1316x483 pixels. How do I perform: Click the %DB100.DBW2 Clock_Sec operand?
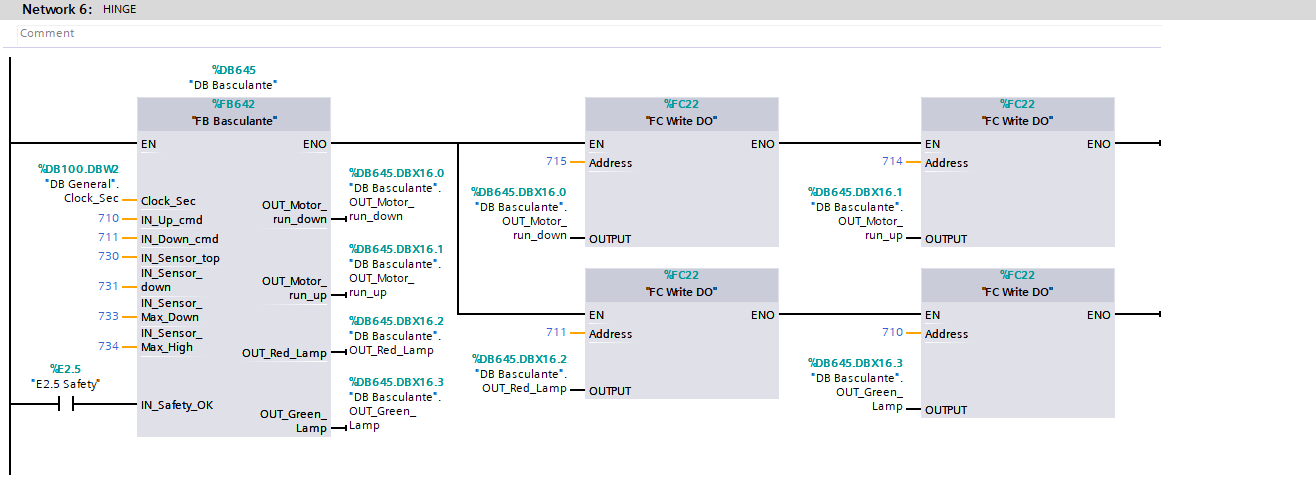78,184
